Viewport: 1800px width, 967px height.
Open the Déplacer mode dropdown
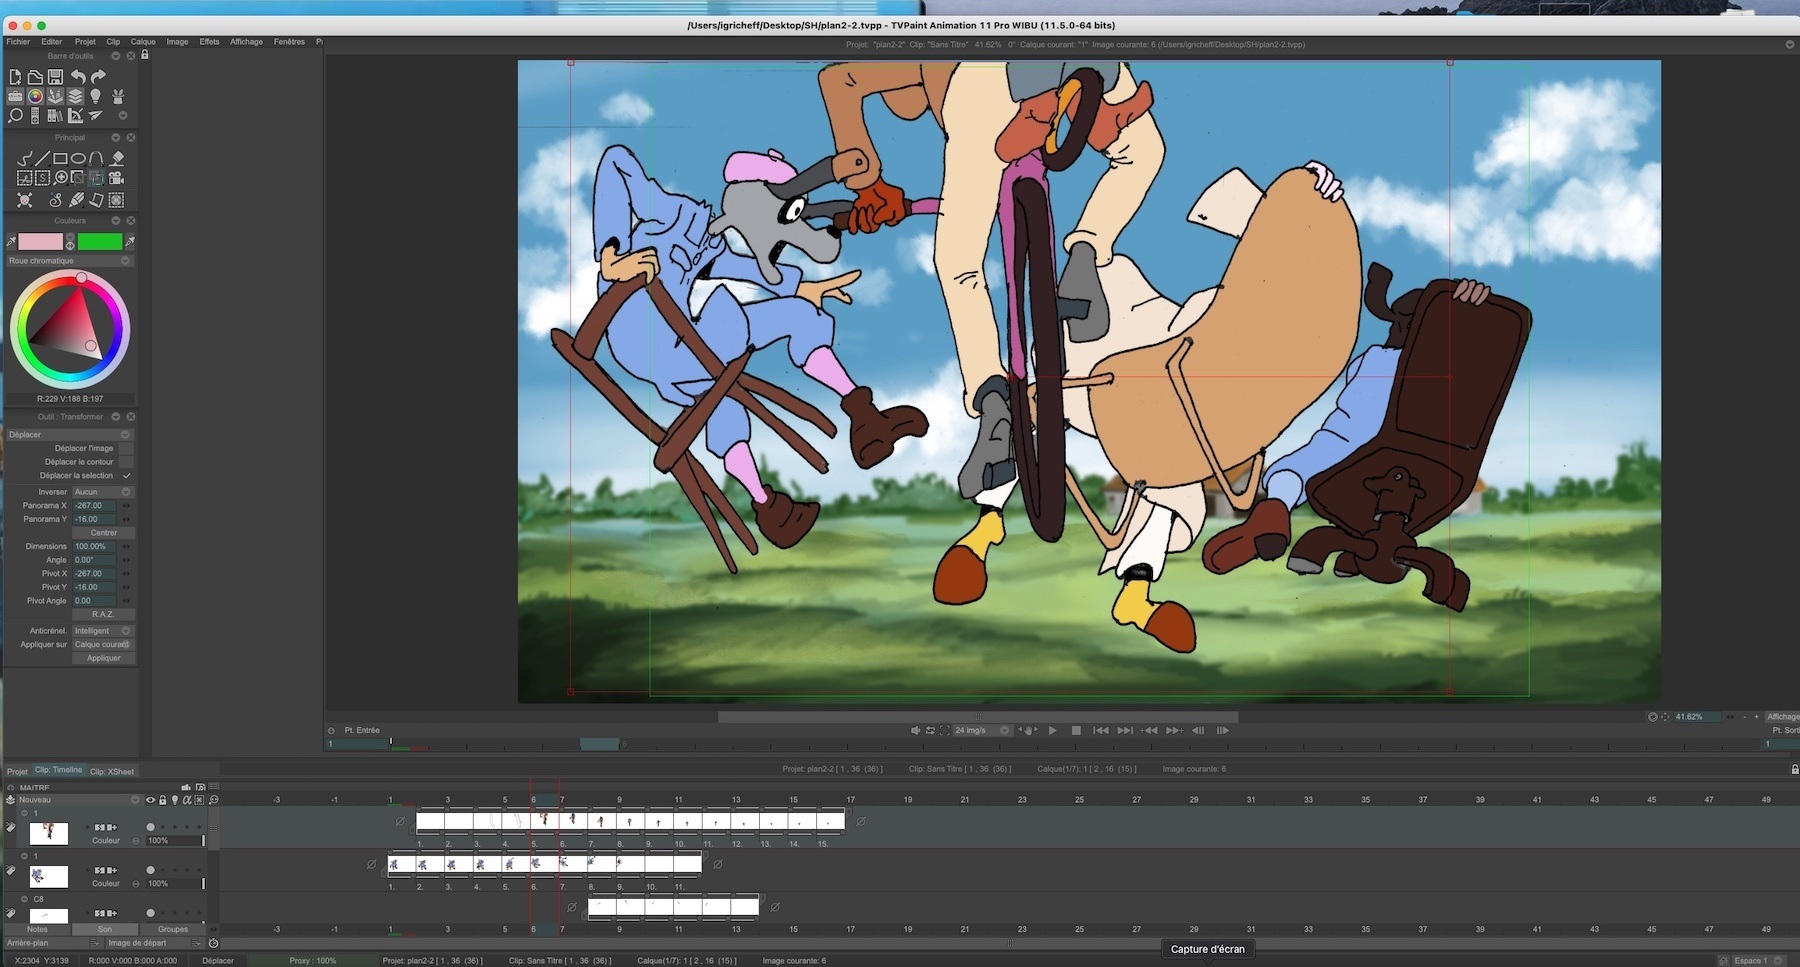pos(70,435)
